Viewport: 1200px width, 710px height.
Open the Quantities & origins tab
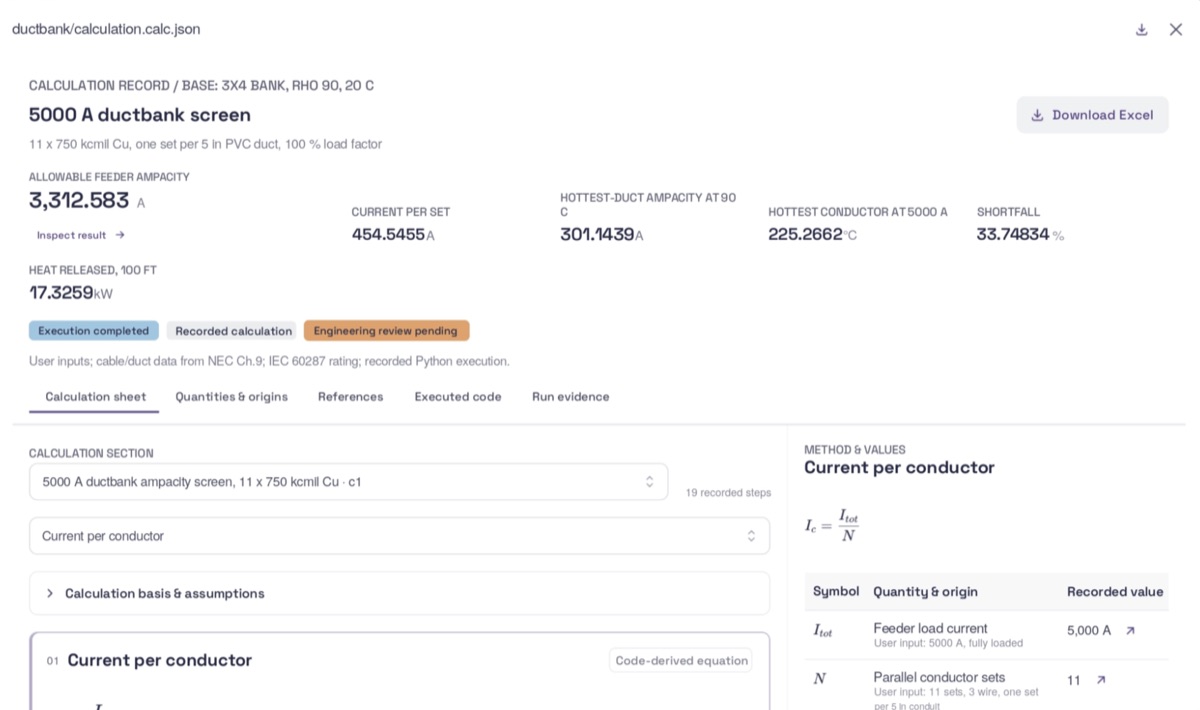(x=232, y=397)
